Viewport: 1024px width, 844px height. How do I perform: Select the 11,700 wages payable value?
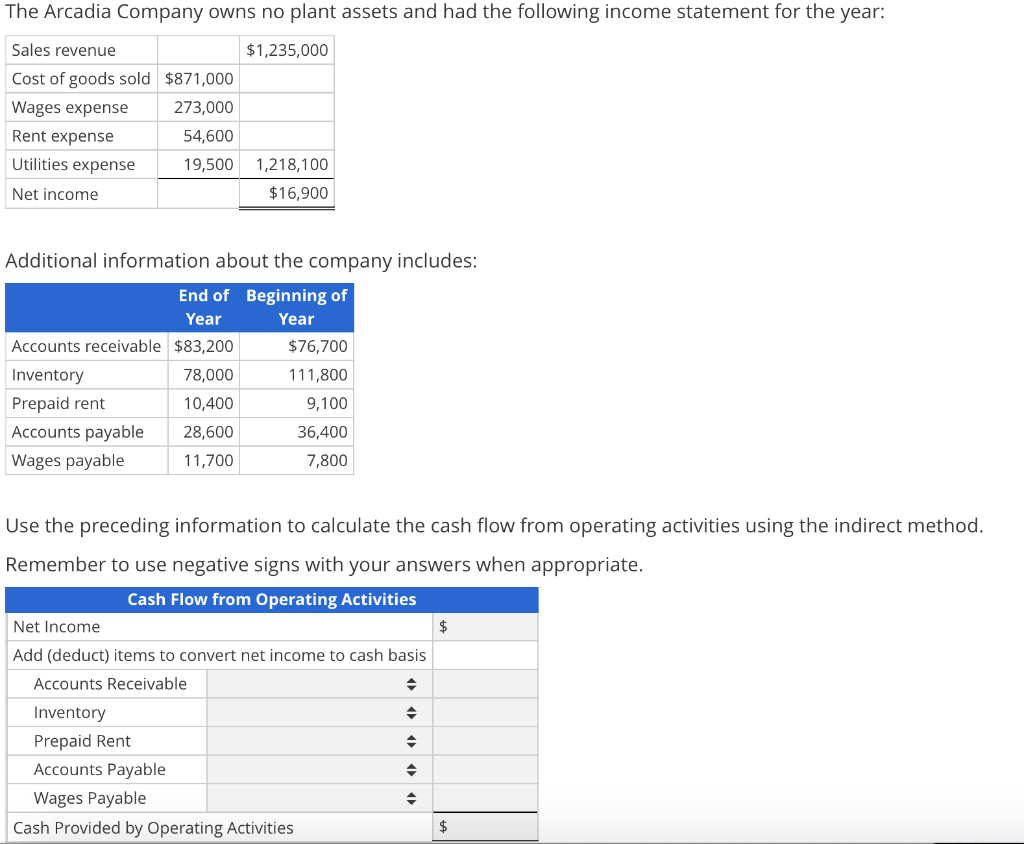[x=208, y=461]
